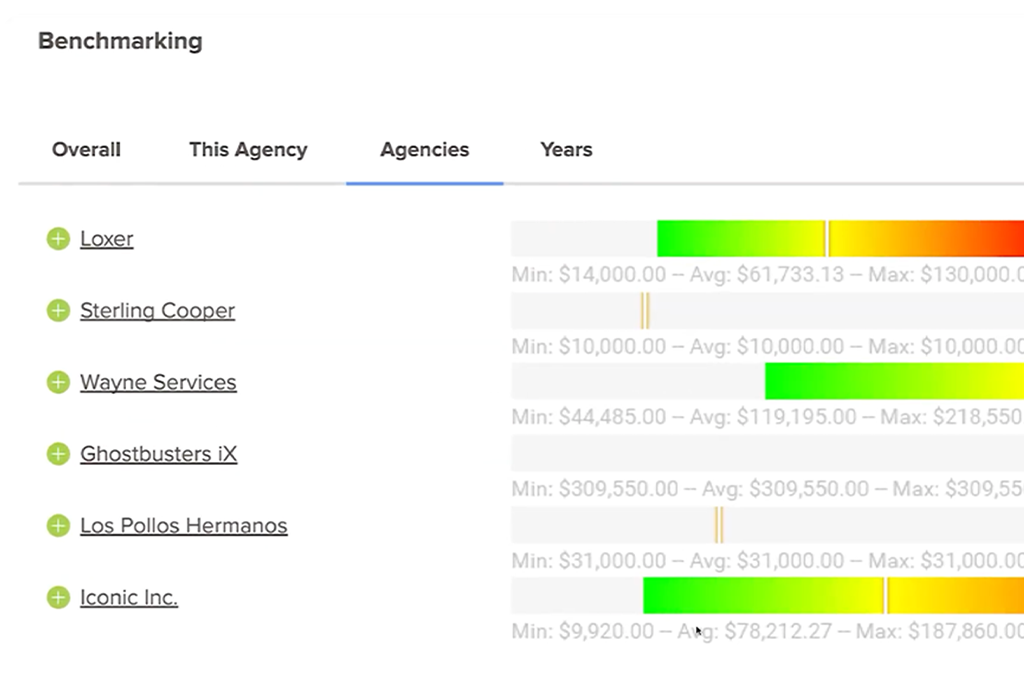Click the Loxer benchmark gradient bar
Screen dimensions: 1024x676
coord(840,238)
